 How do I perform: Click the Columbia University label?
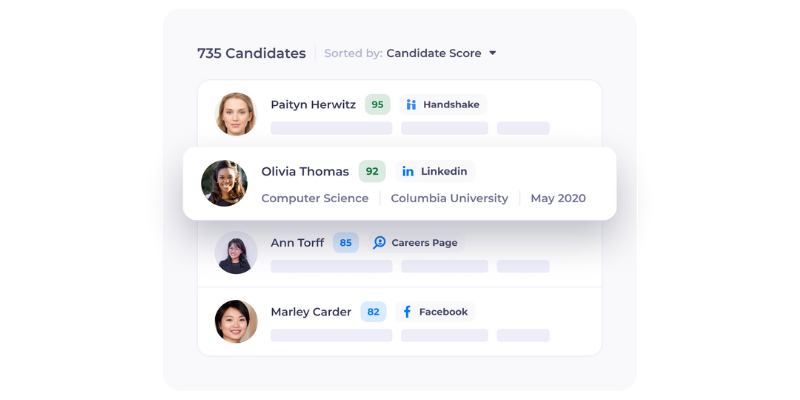tap(449, 198)
